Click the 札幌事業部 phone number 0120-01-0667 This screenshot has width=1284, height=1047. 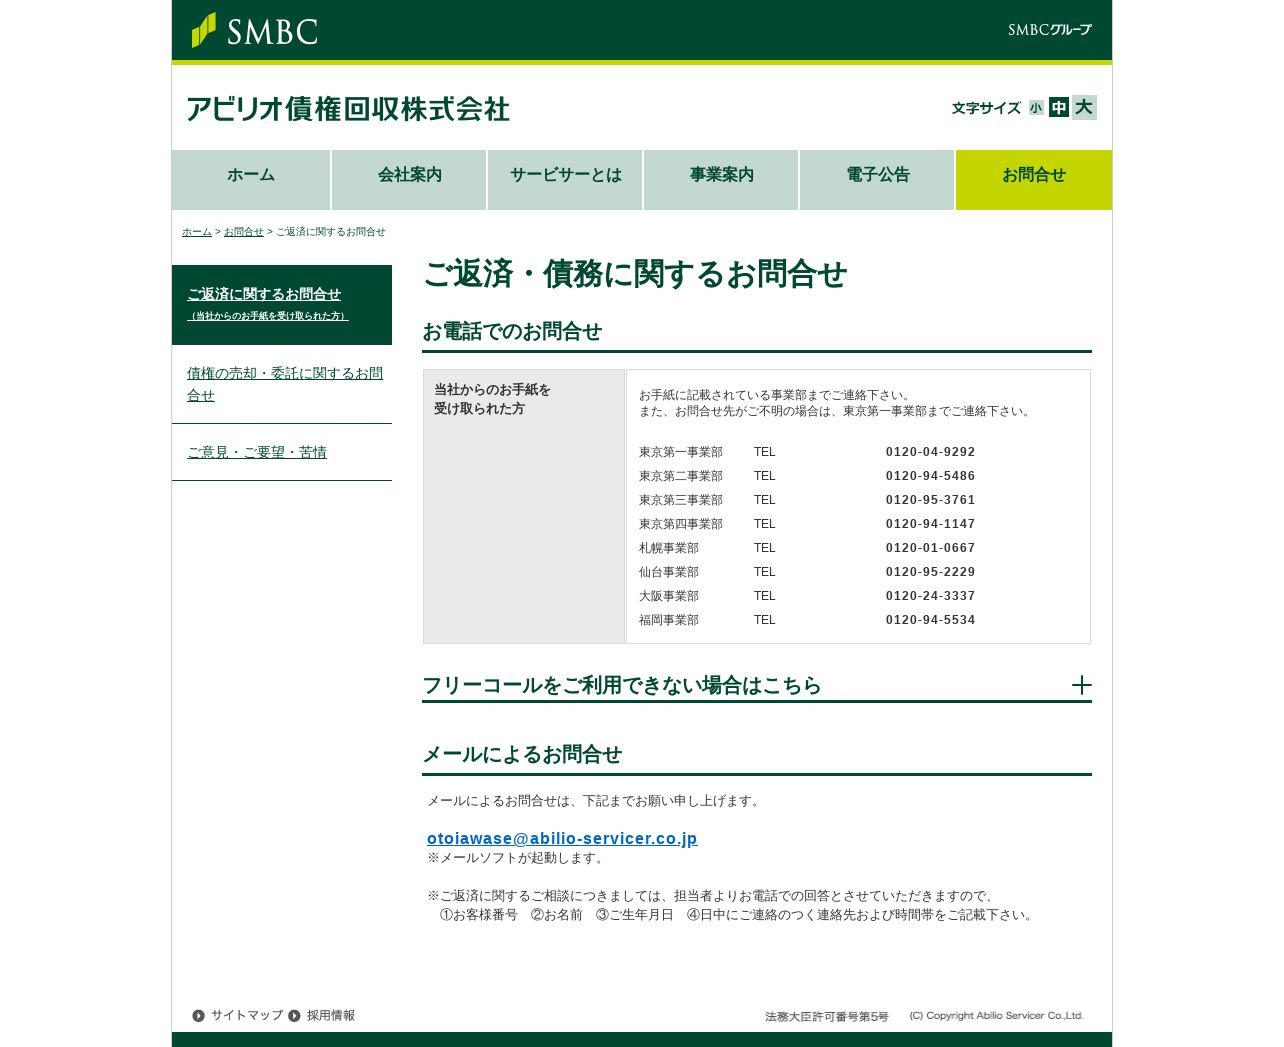tap(930, 548)
